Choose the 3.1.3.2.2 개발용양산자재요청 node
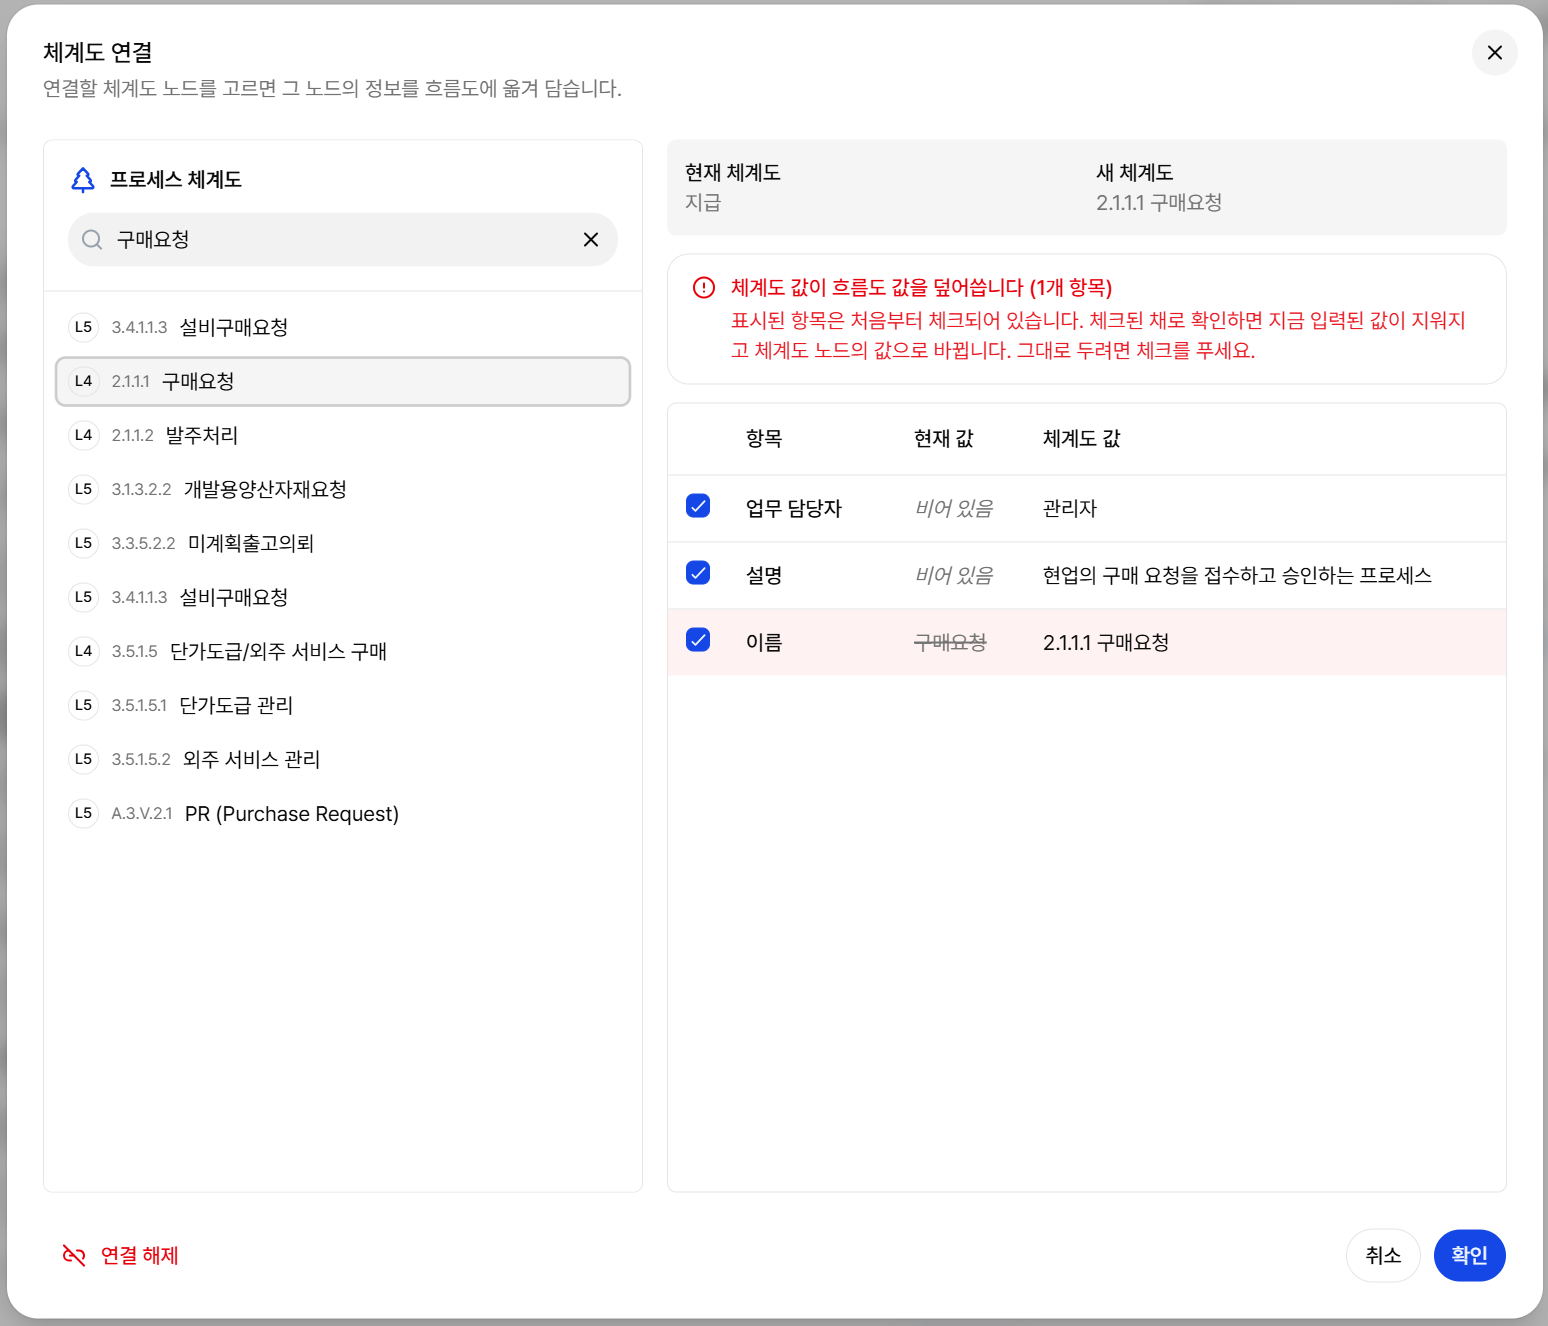The height and width of the screenshot is (1326, 1548). coord(343,489)
